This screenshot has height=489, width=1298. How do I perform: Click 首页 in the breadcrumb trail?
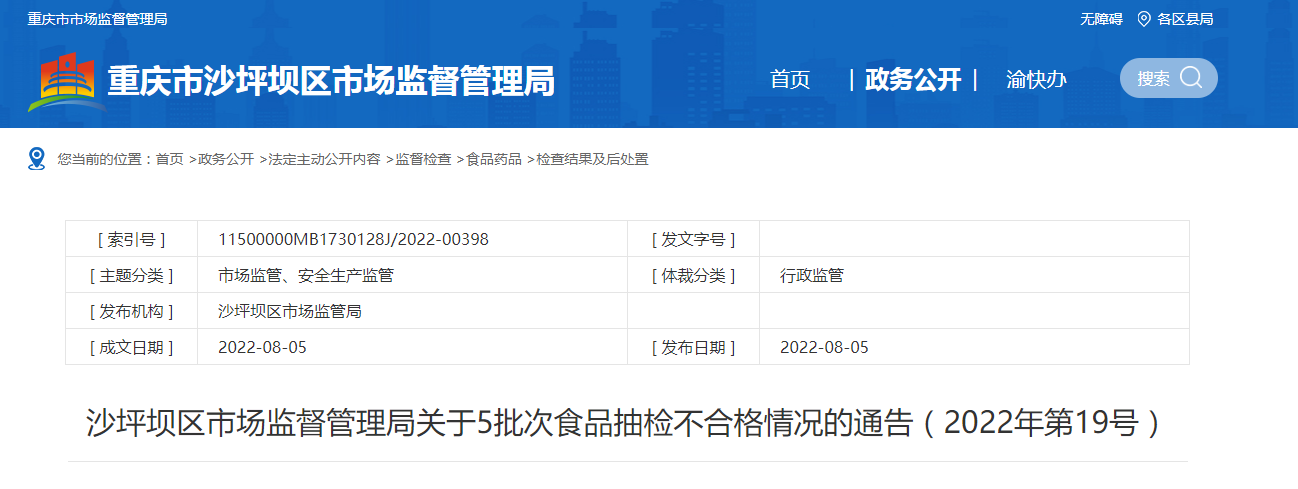[169, 159]
